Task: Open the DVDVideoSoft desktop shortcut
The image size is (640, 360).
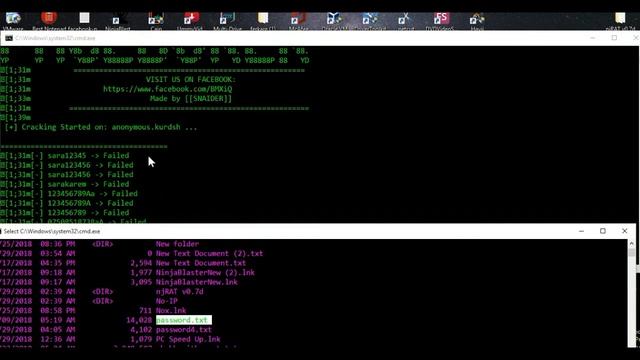Action: (440, 21)
